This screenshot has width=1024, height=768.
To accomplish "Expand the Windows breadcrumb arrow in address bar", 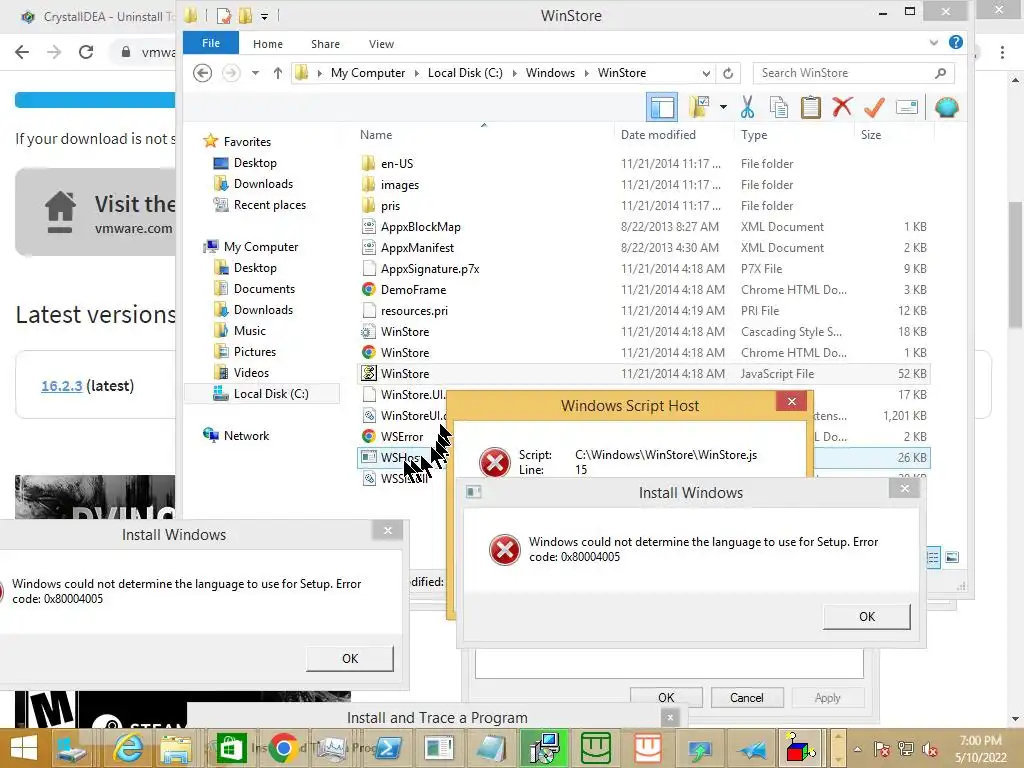I will (x=586, y=73).
